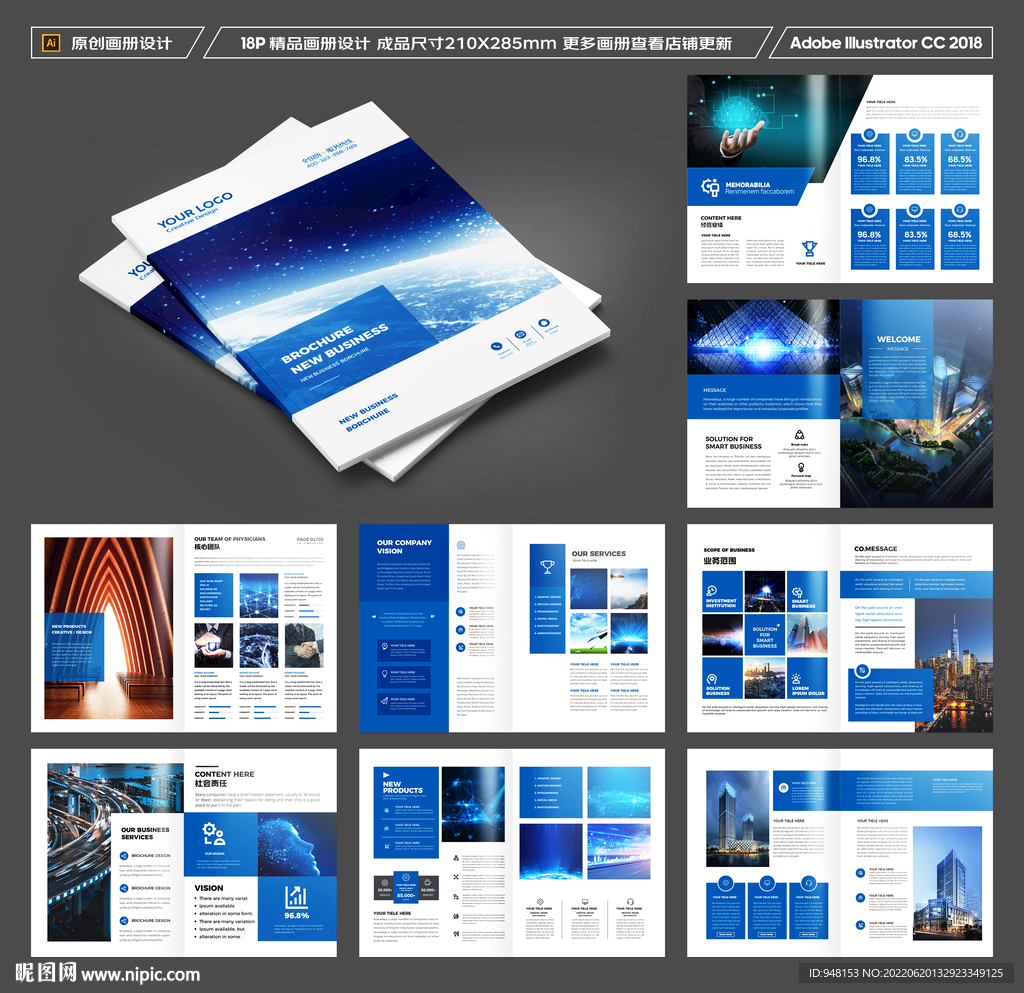Click the 'WELCOME' heading
The width and height of the screenshot is (1024, 993).
coord(899,339)
